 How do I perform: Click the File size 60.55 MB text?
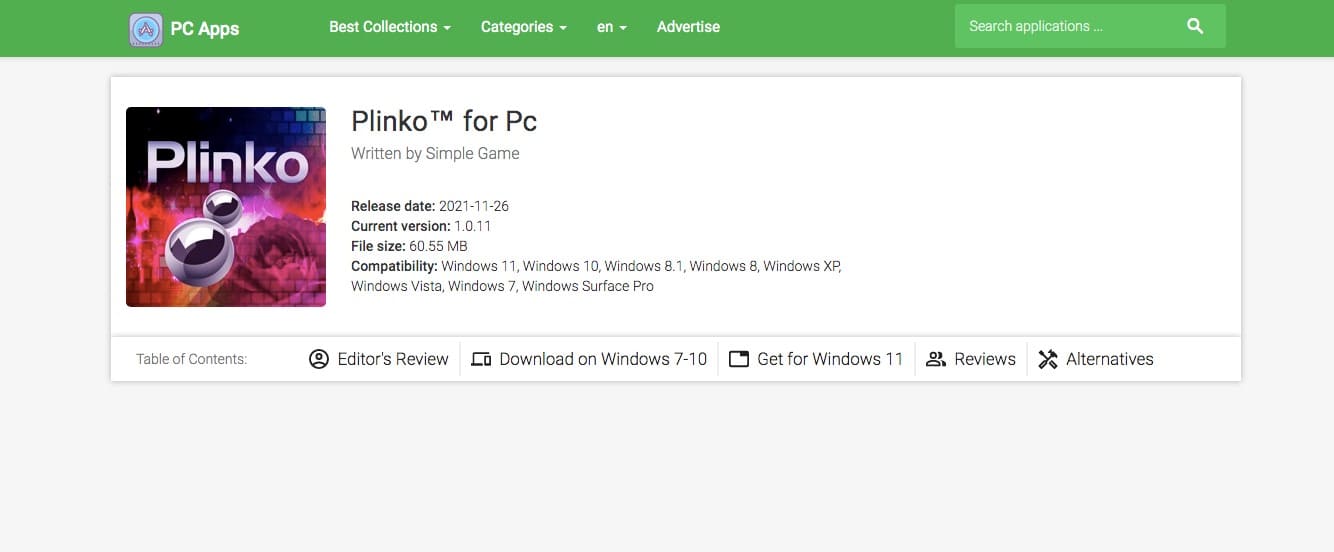tap(409, 246)
